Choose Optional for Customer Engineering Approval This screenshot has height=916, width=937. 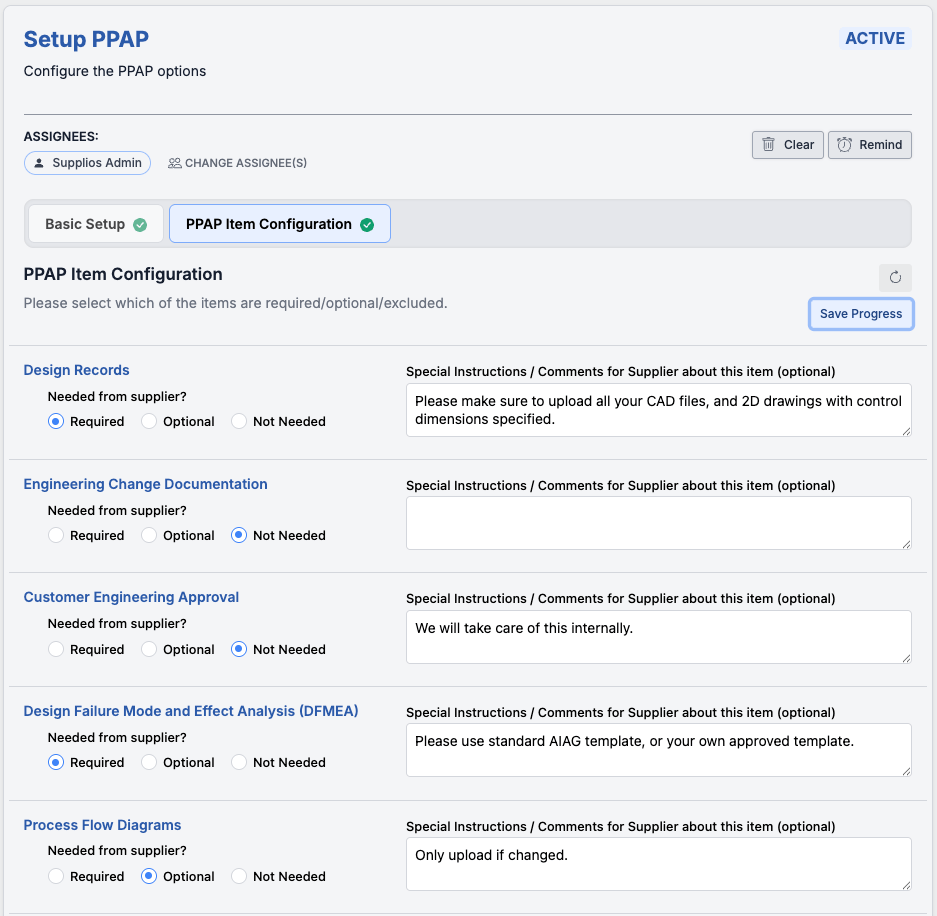point(147,649)
